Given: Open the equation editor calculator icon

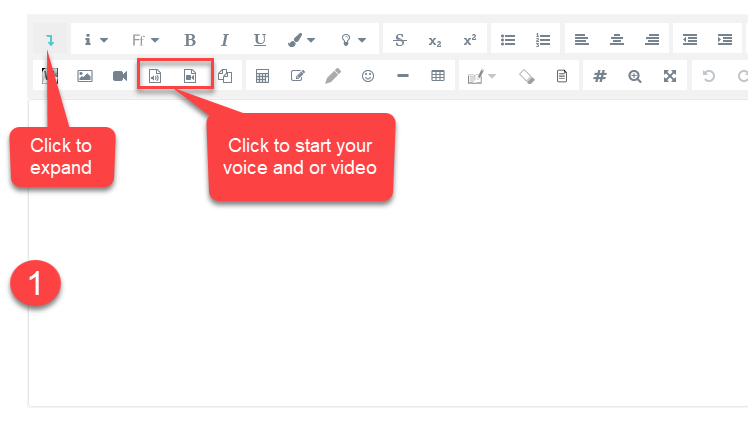Looking at the screenshot, I should click(263, 76).
